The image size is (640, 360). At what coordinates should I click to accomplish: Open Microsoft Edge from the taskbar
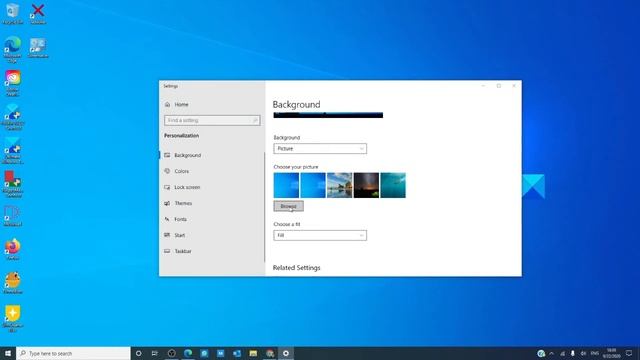point(188,353)
